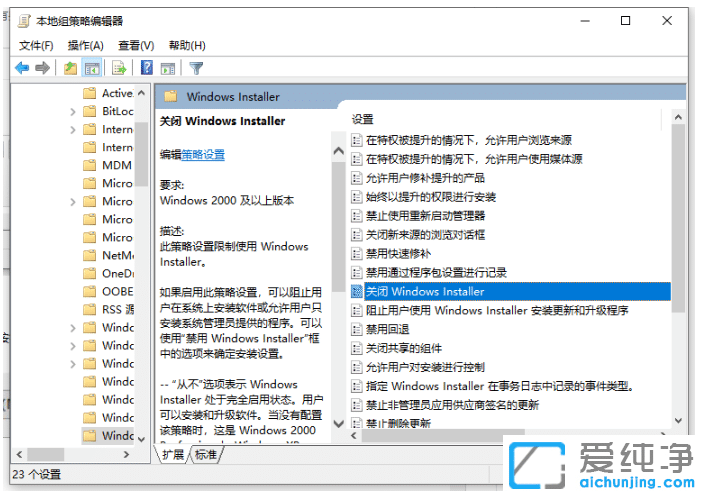Click the folder icon for RSS 源 item
This screenshot has width=703, height=495.
(x=90, y=309)
